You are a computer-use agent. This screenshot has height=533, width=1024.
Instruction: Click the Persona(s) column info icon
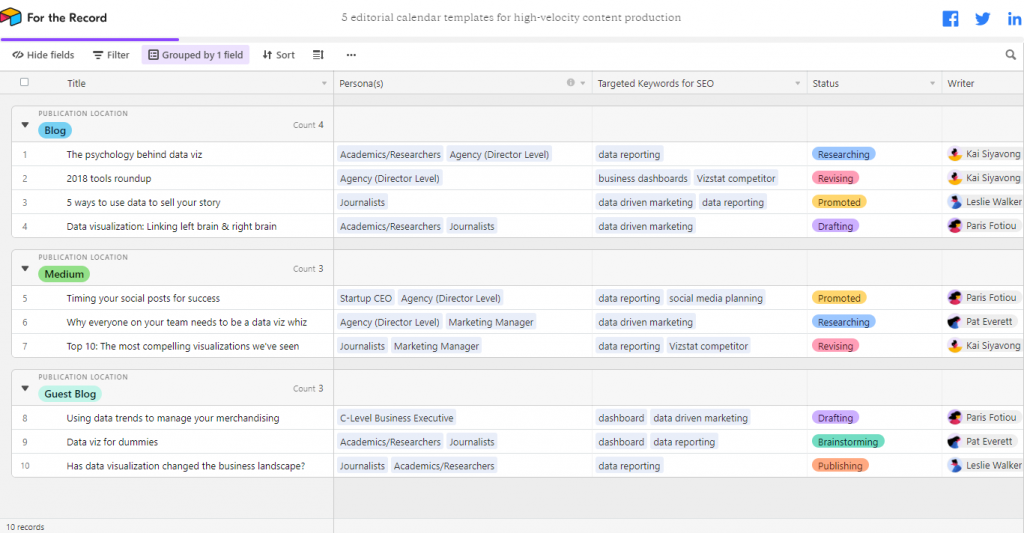point(571,83)
